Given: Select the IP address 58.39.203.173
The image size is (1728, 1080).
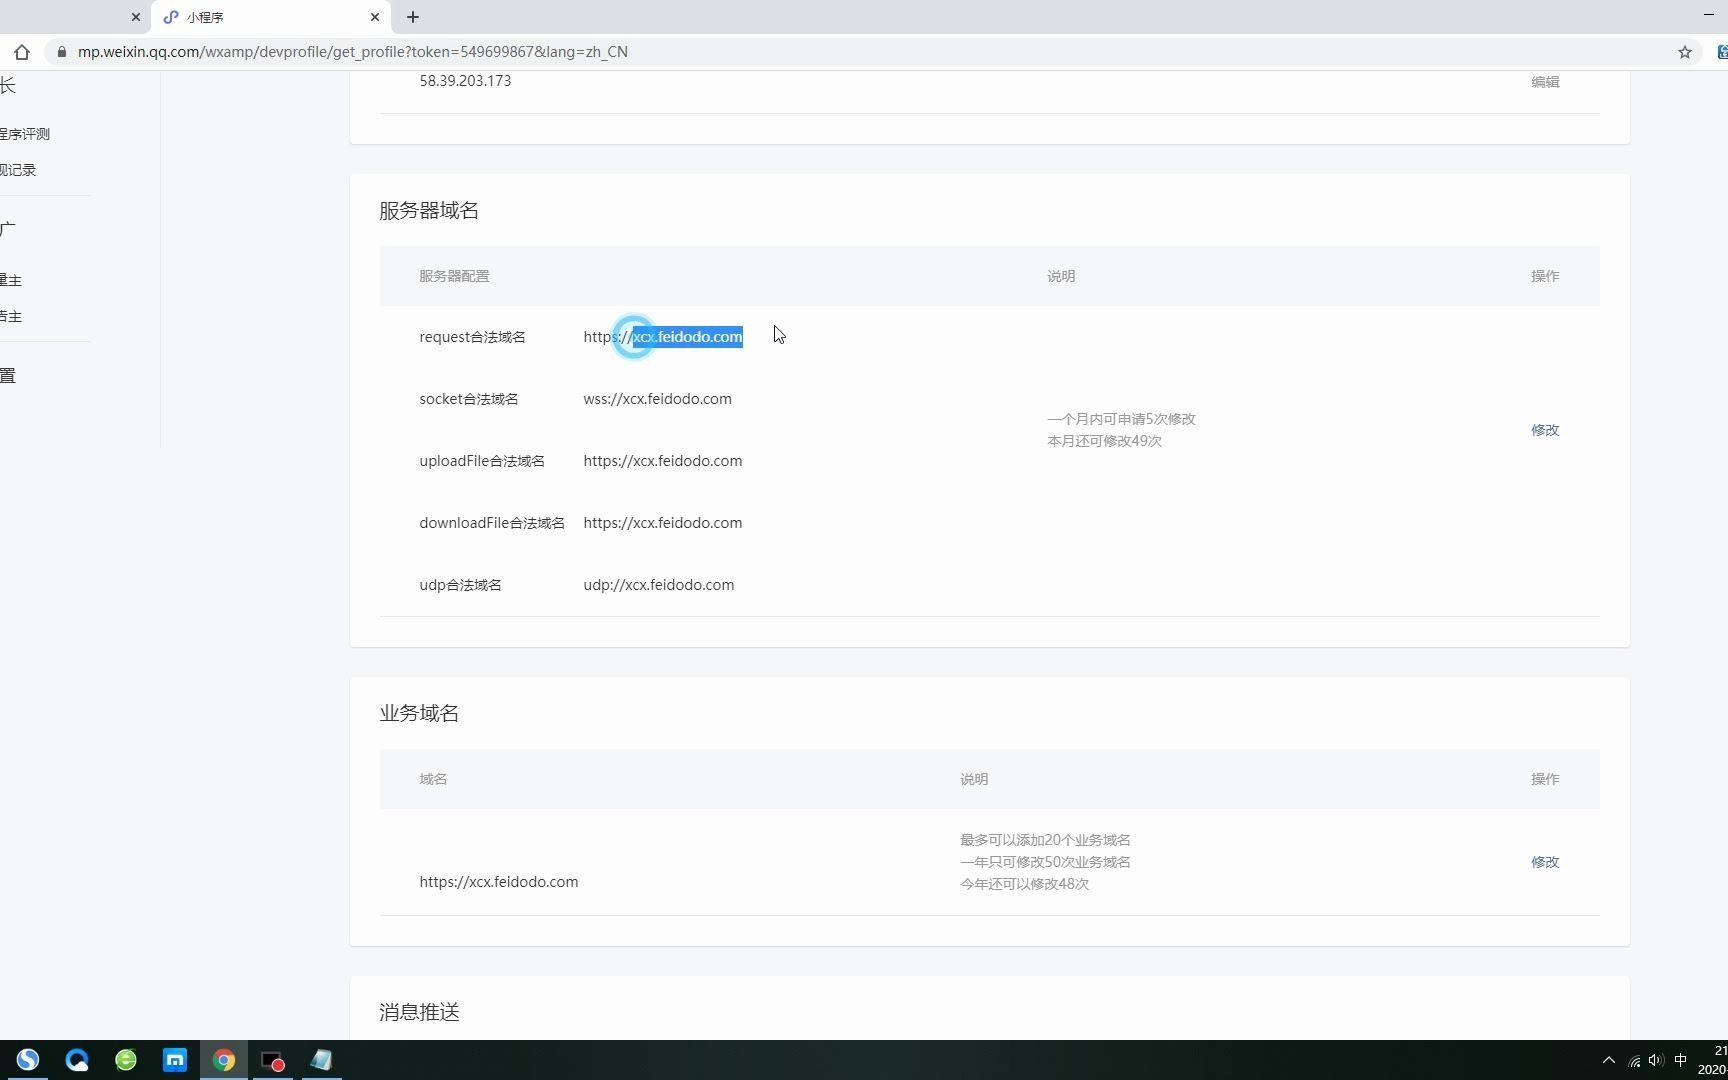Looking at the screenshot, I should [x=465, y=81].
